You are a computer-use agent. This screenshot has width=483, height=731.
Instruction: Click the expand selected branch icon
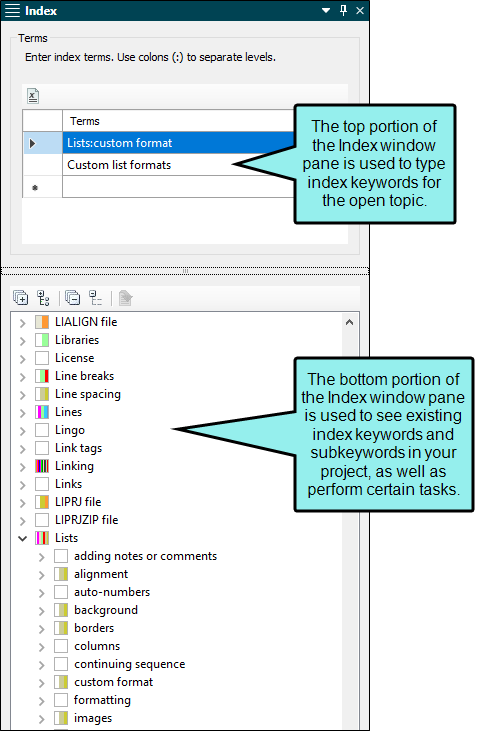pyautogui.click(x=43, y=297)
